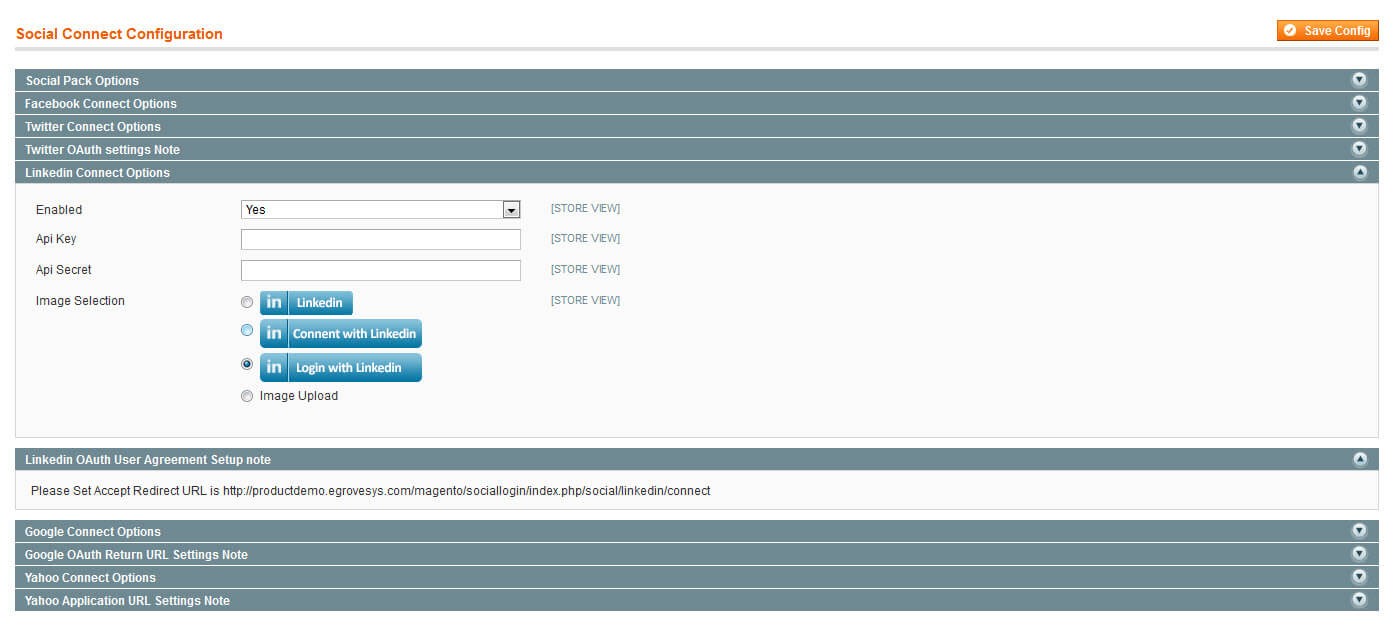This screenshot has width=1394, height=643.
Task: Click the Enabled field label
Action: [x=59, y=210]
